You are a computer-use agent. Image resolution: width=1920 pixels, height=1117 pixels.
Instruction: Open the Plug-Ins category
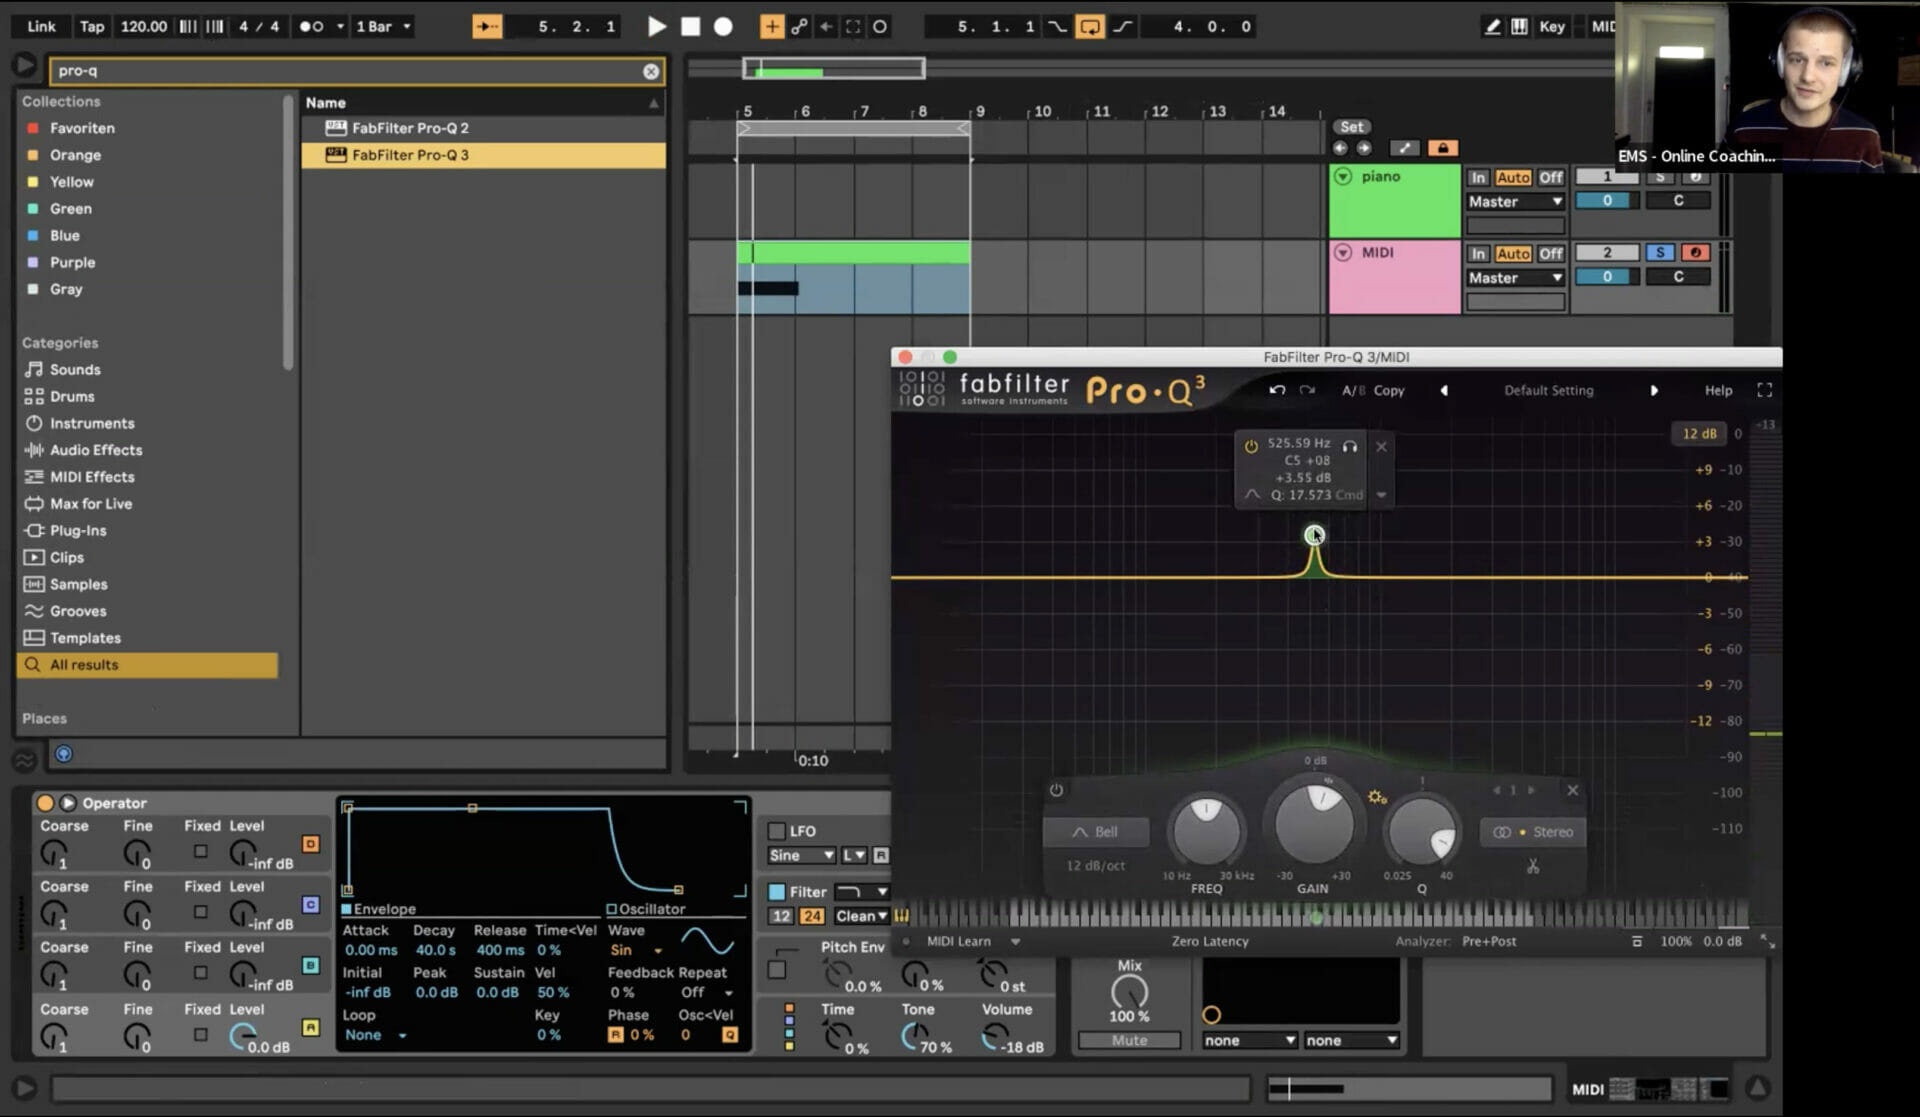pos(78,531)
